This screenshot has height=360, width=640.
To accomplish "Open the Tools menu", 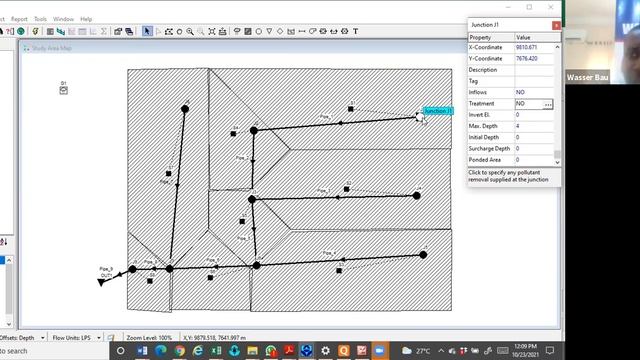I will 40,19.
